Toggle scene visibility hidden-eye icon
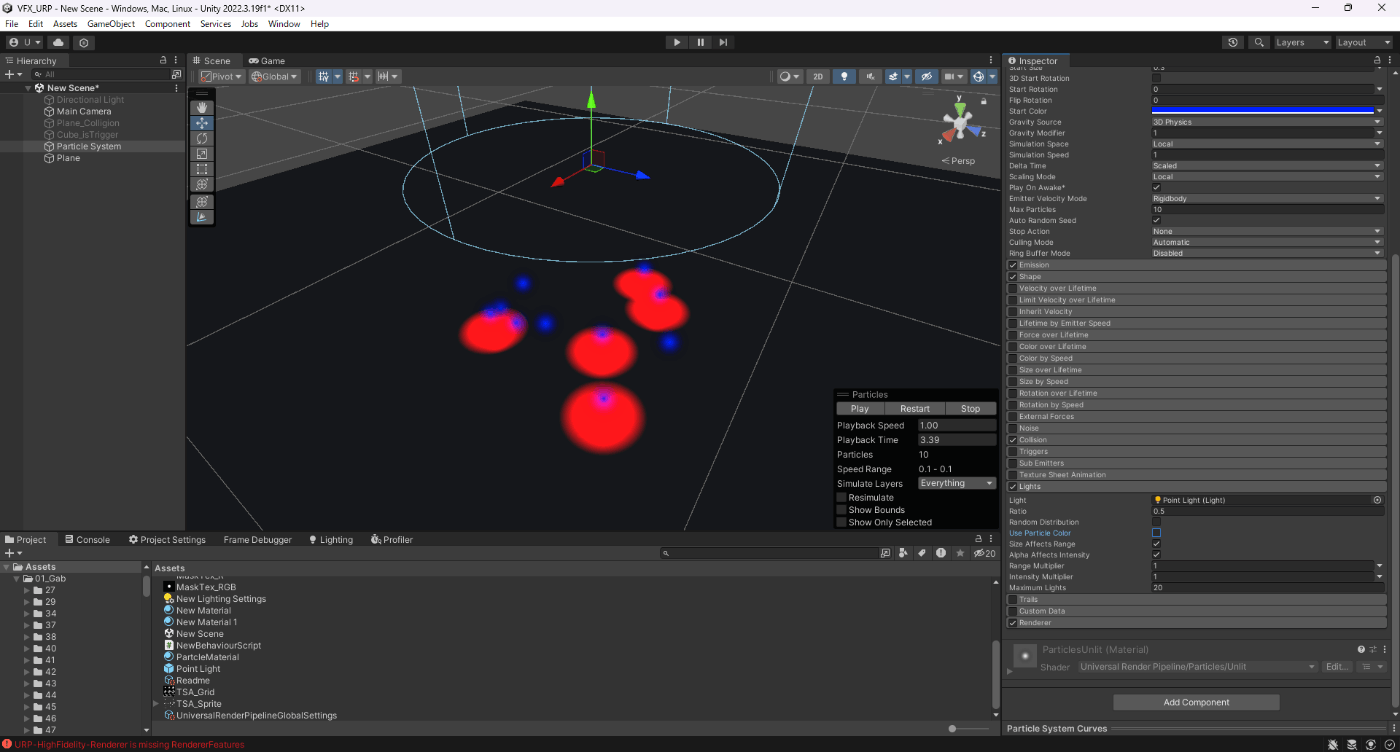The width and height of the screenshot is (1400, 752). coord(926,76)
